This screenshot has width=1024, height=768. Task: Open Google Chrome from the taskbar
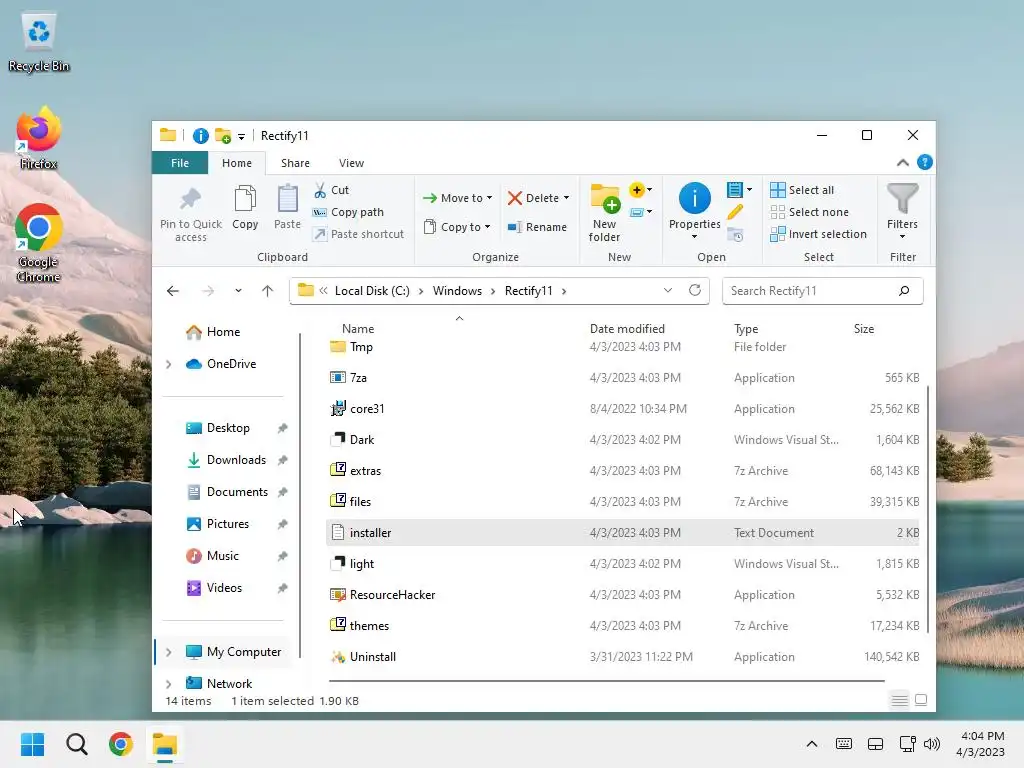coord(121,744)
